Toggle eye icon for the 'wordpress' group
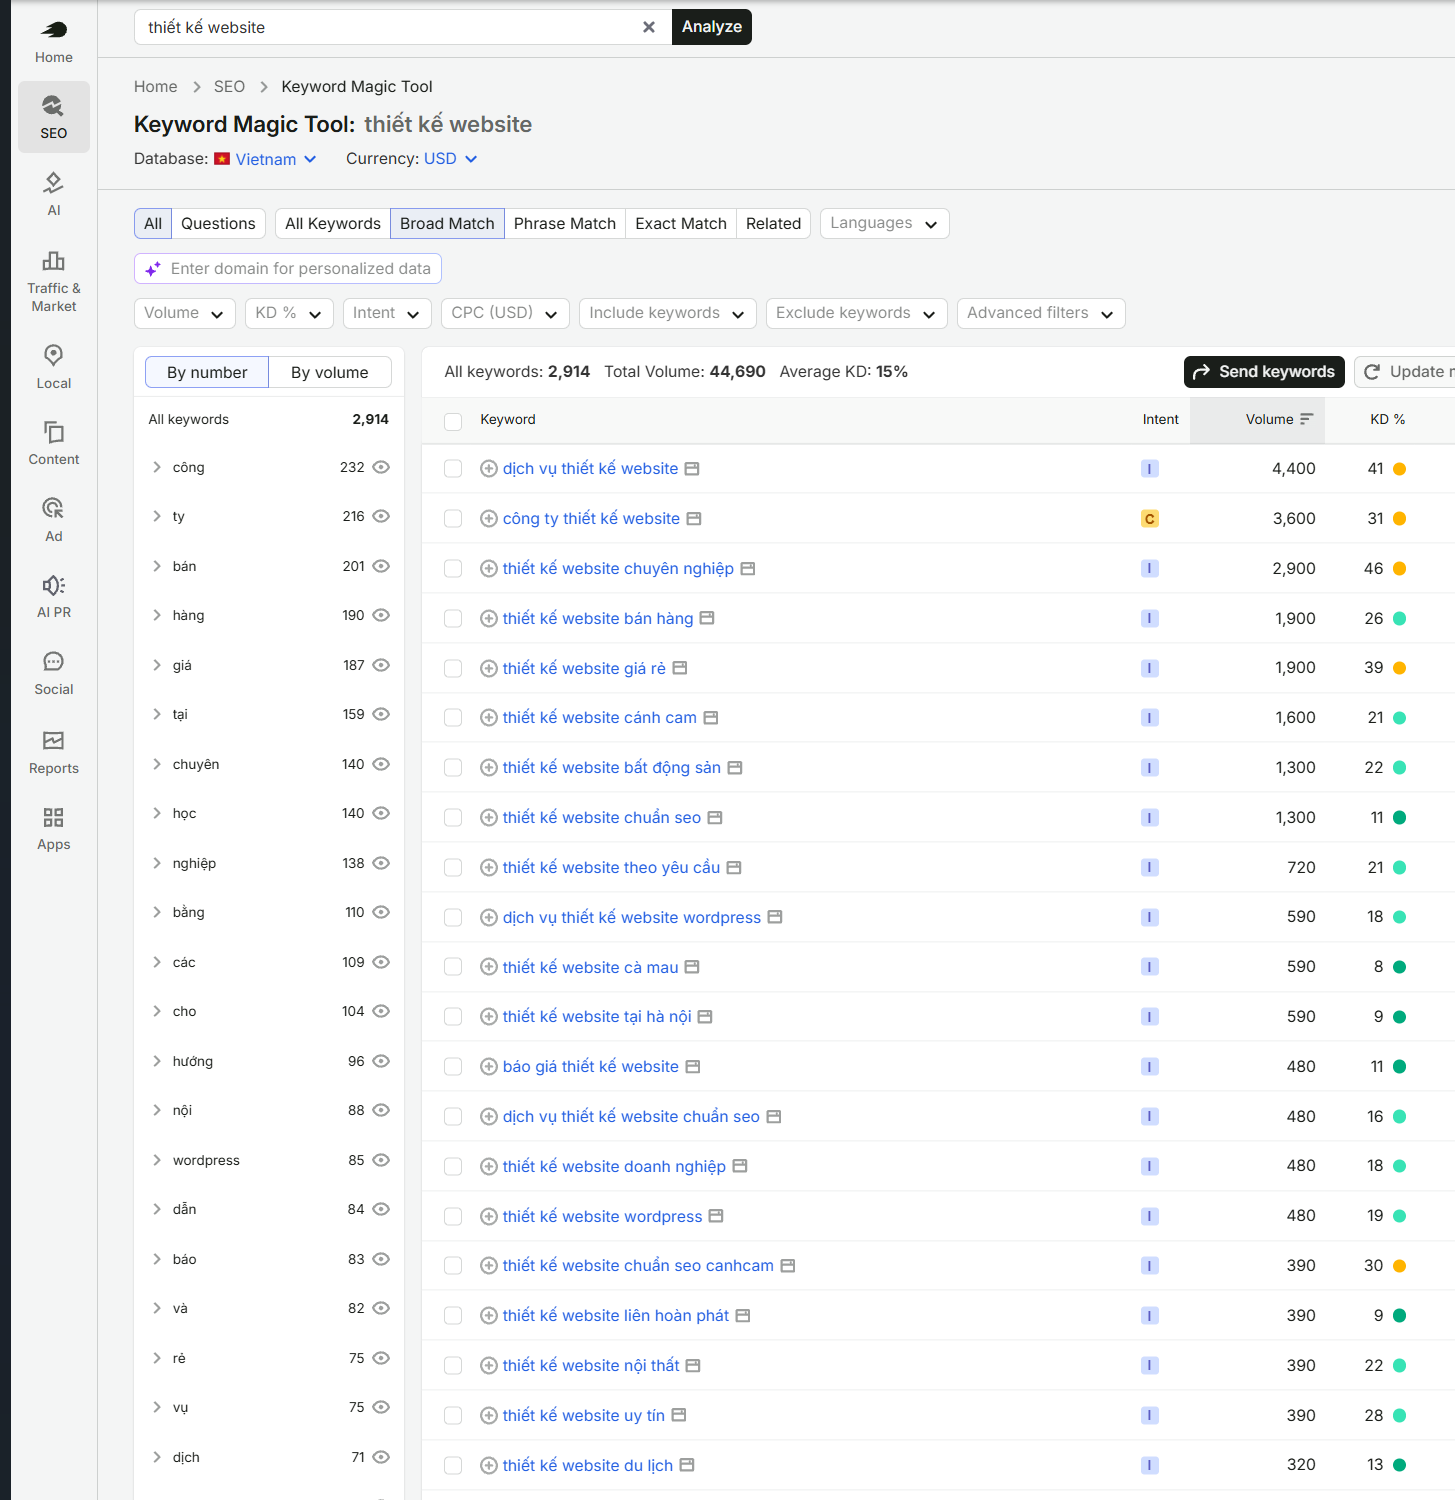Screen dimensions: 1455x1500 [x=381, y=1160]
